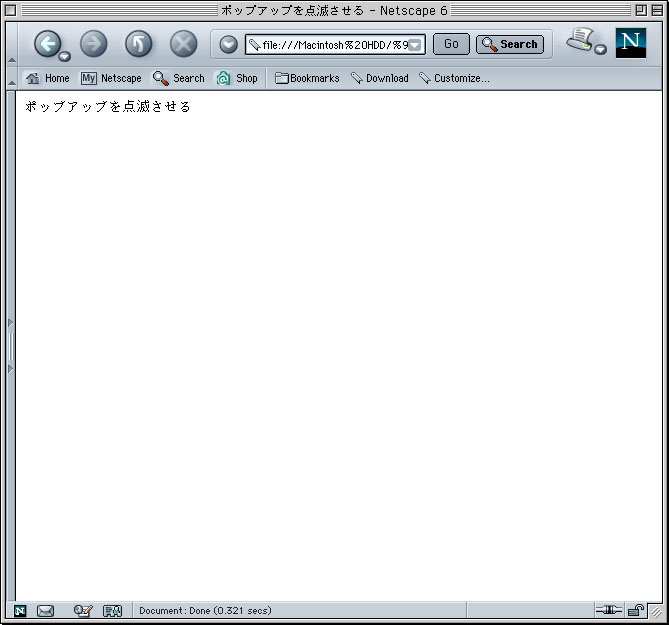This screenshot has height=625, width=669.
Task: Click the Customize... bookmark link
Action: 454,78
